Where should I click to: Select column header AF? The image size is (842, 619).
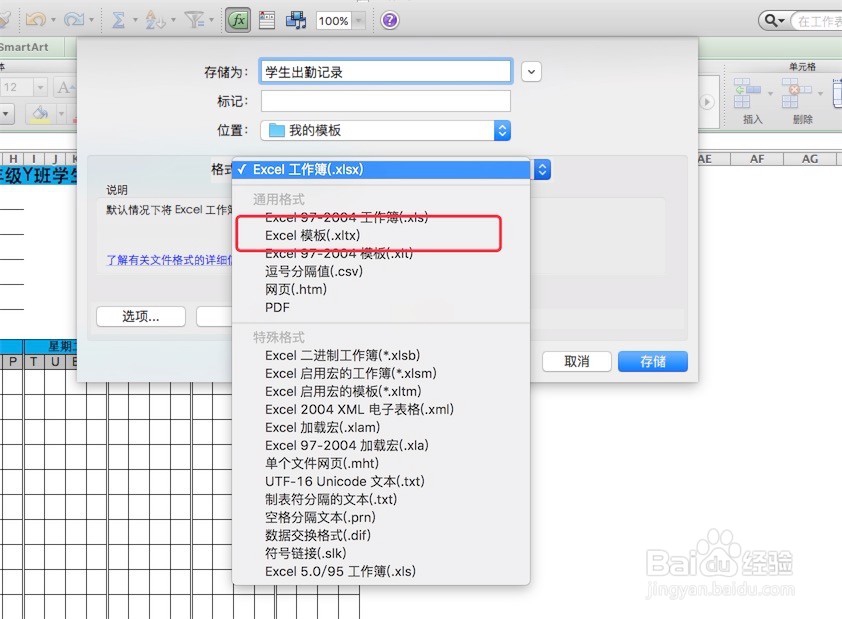pyautogui.click(x=757, y=159)
